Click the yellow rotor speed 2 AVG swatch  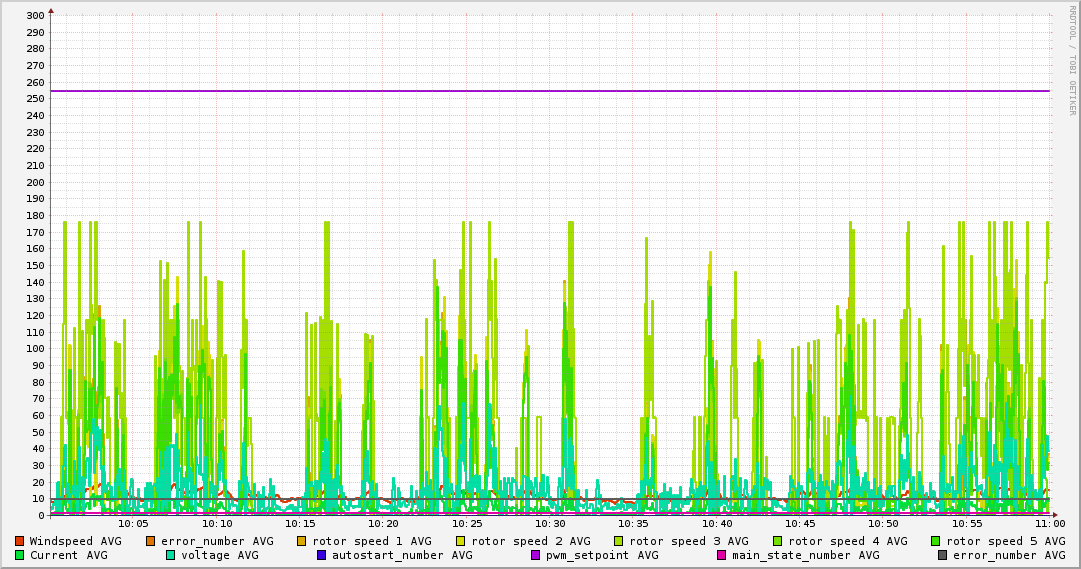tap(461, 541)
